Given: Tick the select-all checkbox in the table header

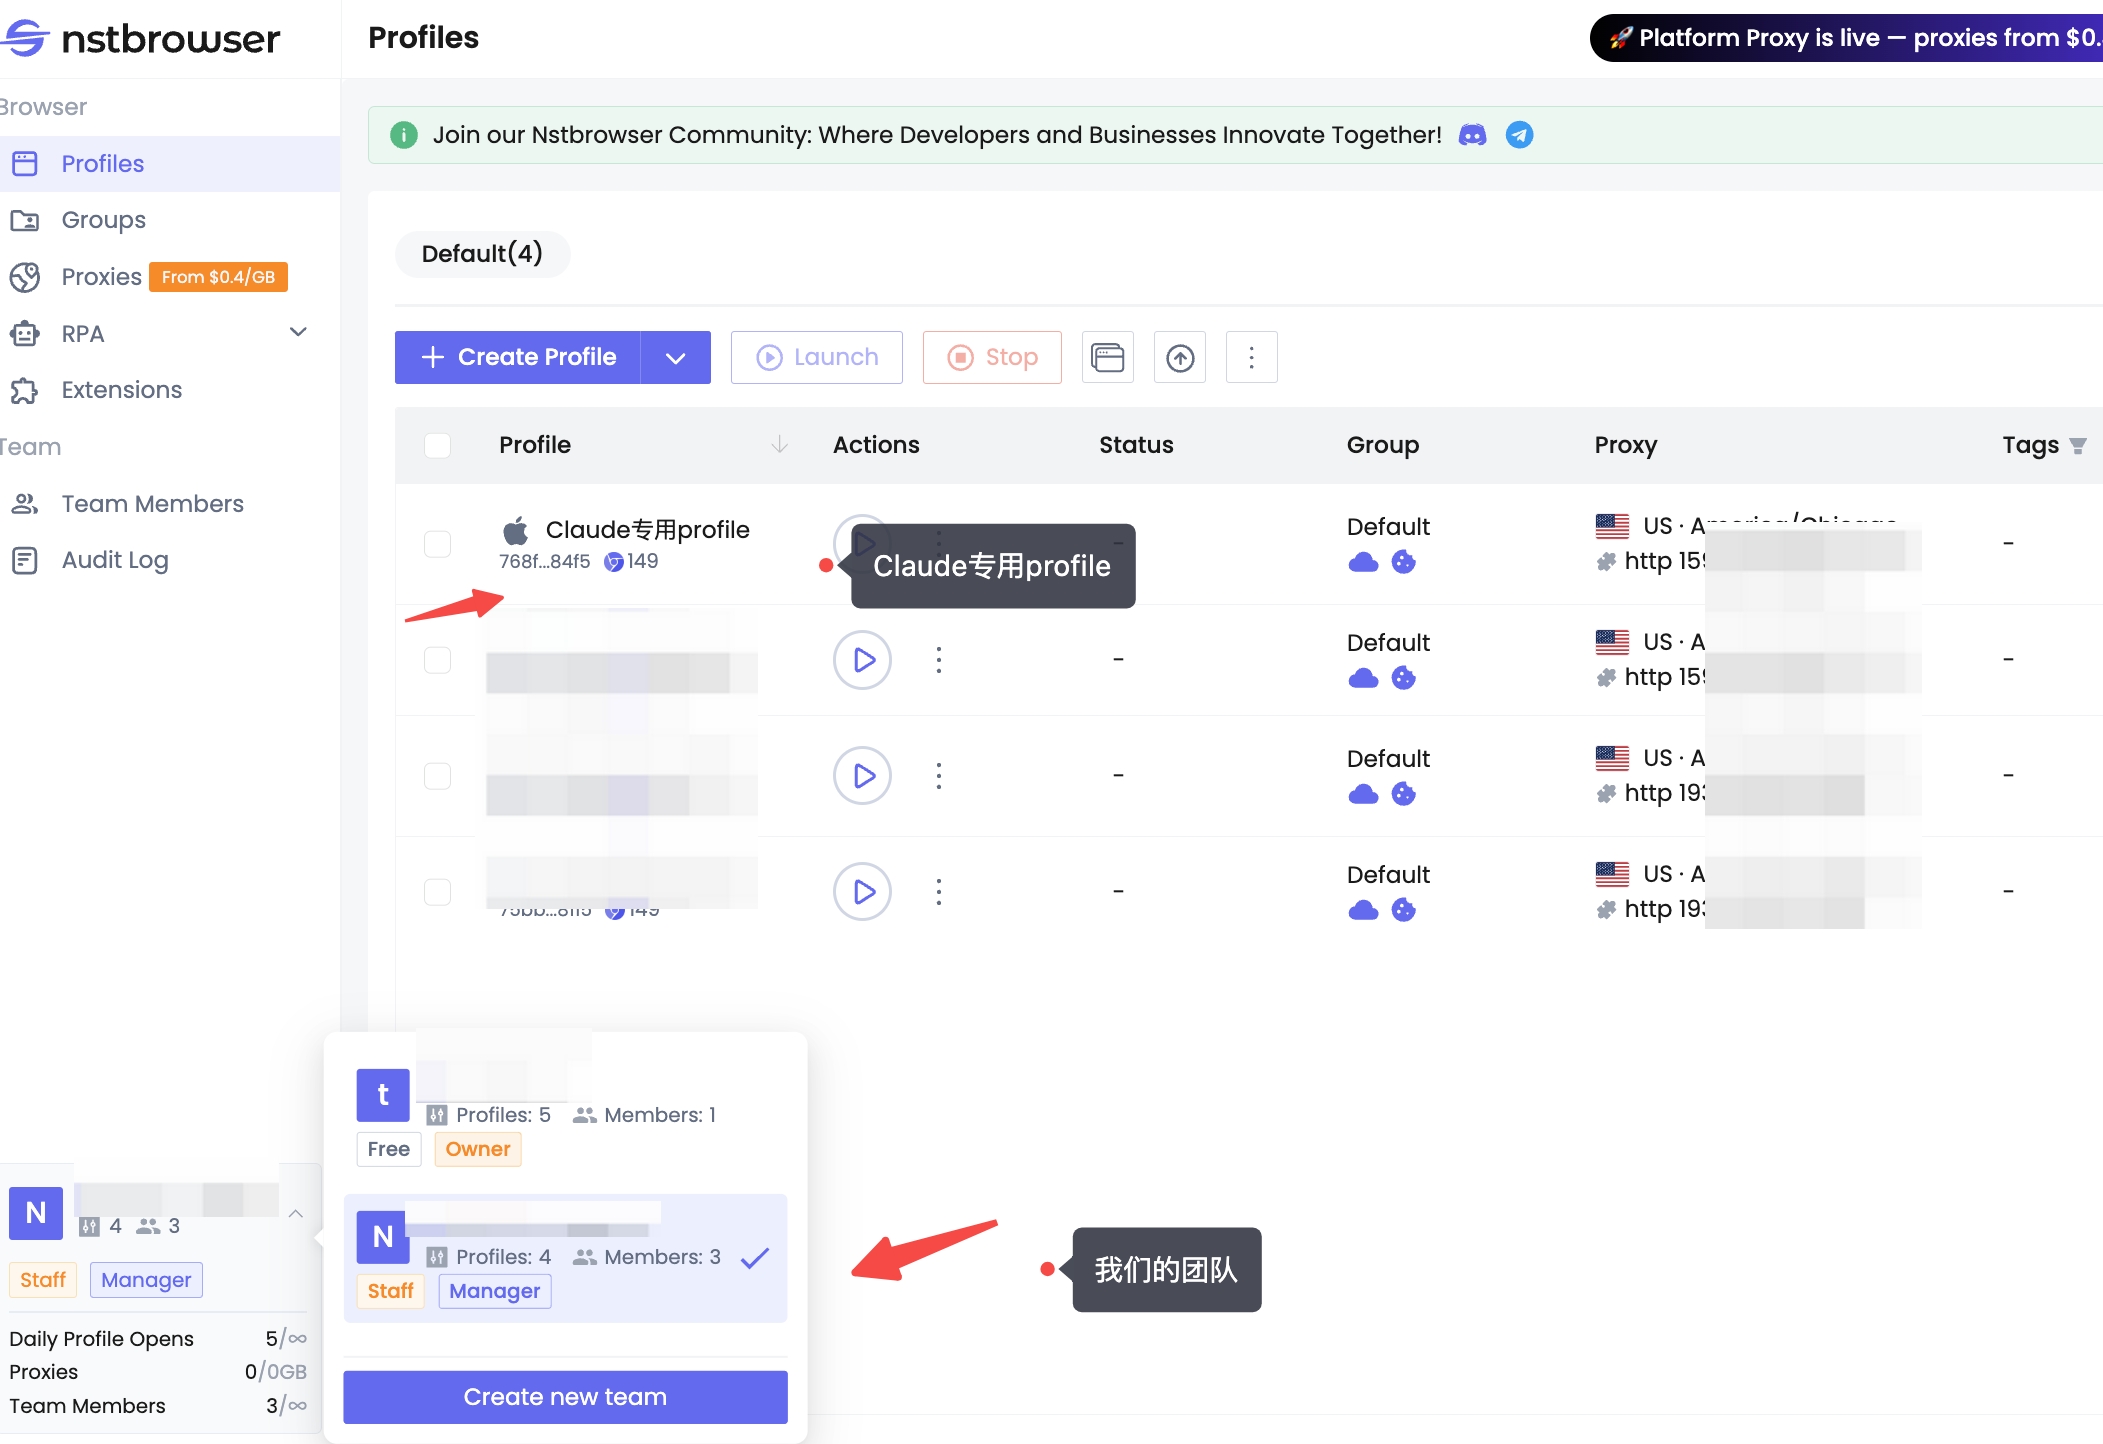Looking at the screenshot, I should [437, 445].
